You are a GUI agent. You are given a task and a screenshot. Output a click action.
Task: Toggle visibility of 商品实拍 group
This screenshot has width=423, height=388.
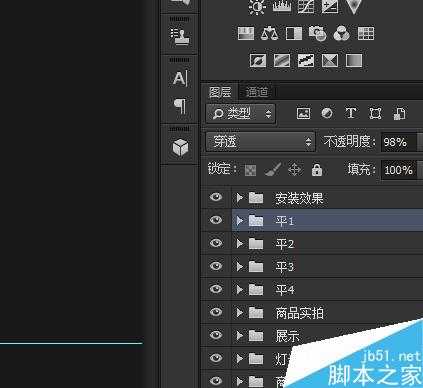[x=216, y=312]
